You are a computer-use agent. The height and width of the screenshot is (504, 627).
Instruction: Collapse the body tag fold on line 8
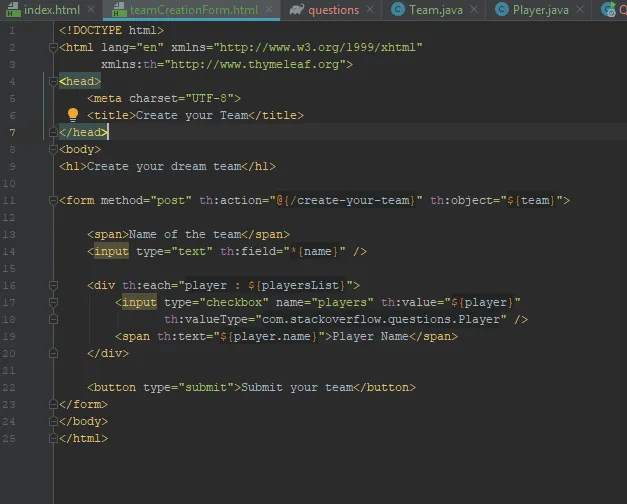tap(53, 150)
